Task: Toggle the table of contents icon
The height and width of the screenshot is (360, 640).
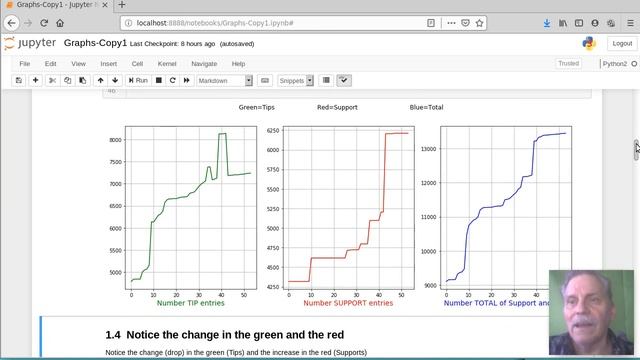Action: pos(326,80)
